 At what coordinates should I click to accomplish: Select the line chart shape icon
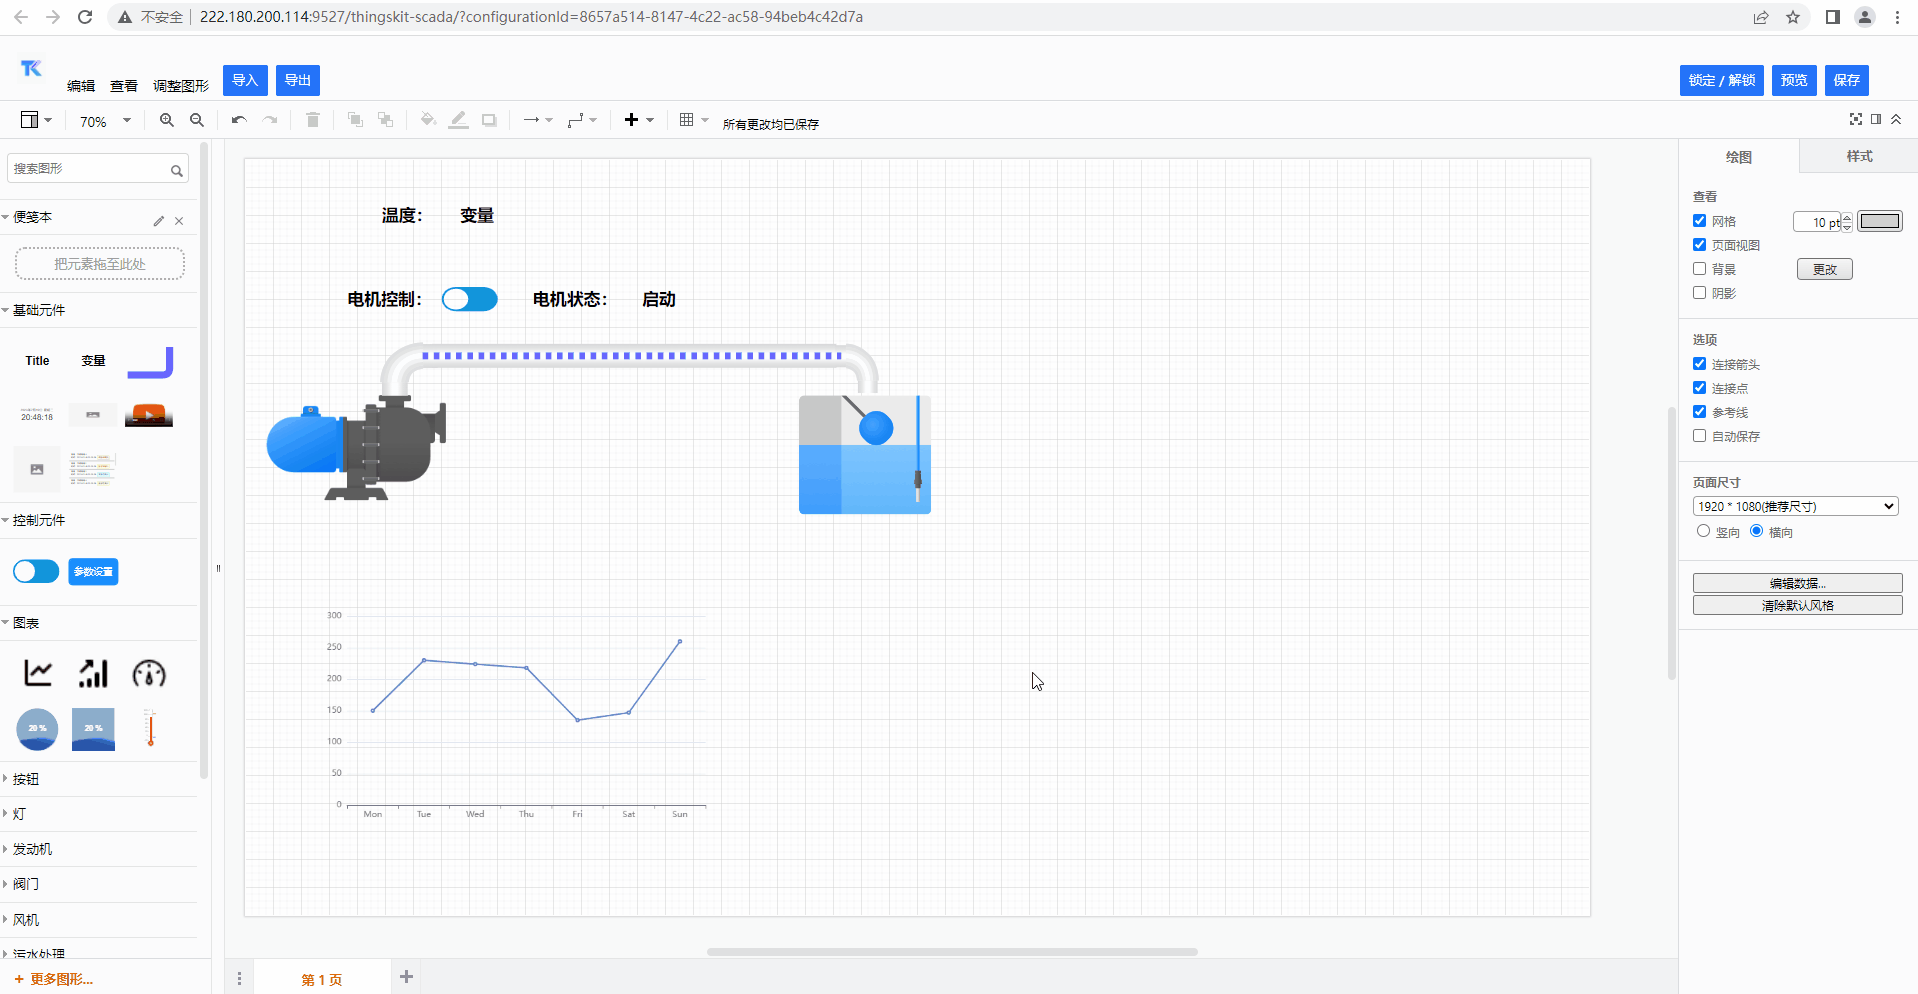pos(38,673)
